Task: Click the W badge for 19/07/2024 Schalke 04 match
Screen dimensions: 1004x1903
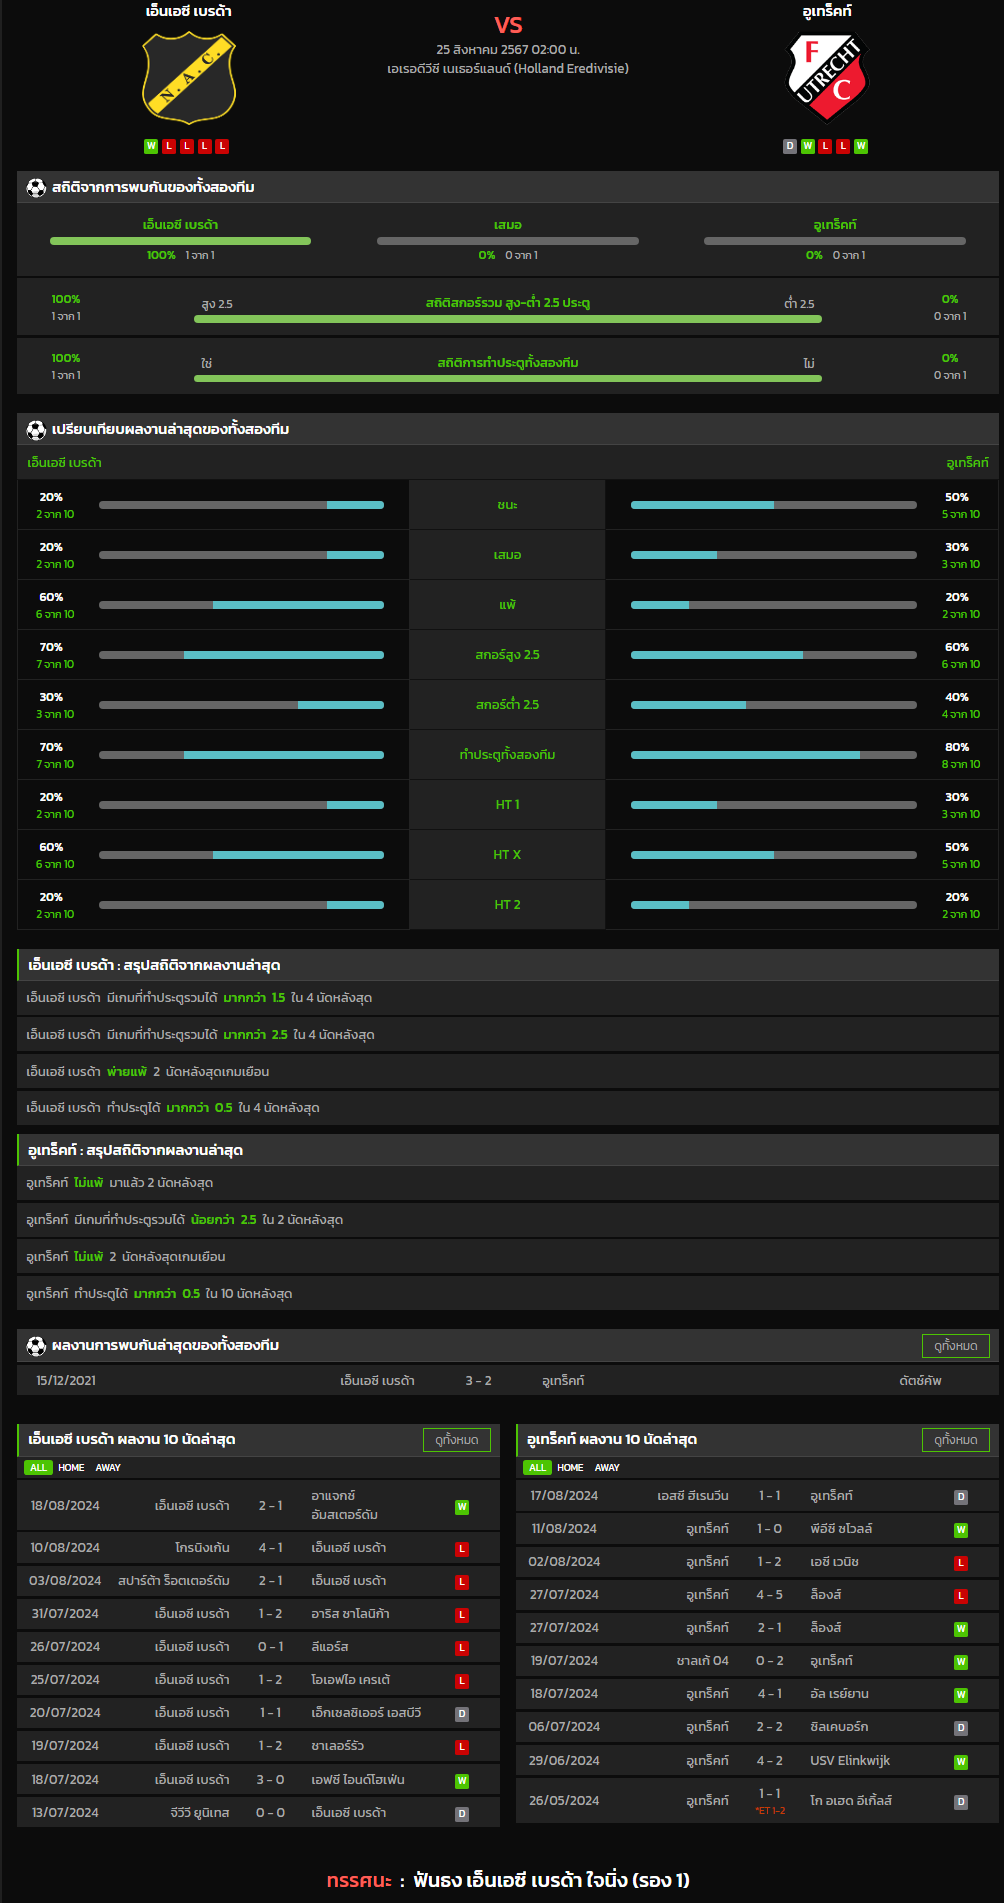Action: point(961,1662)
